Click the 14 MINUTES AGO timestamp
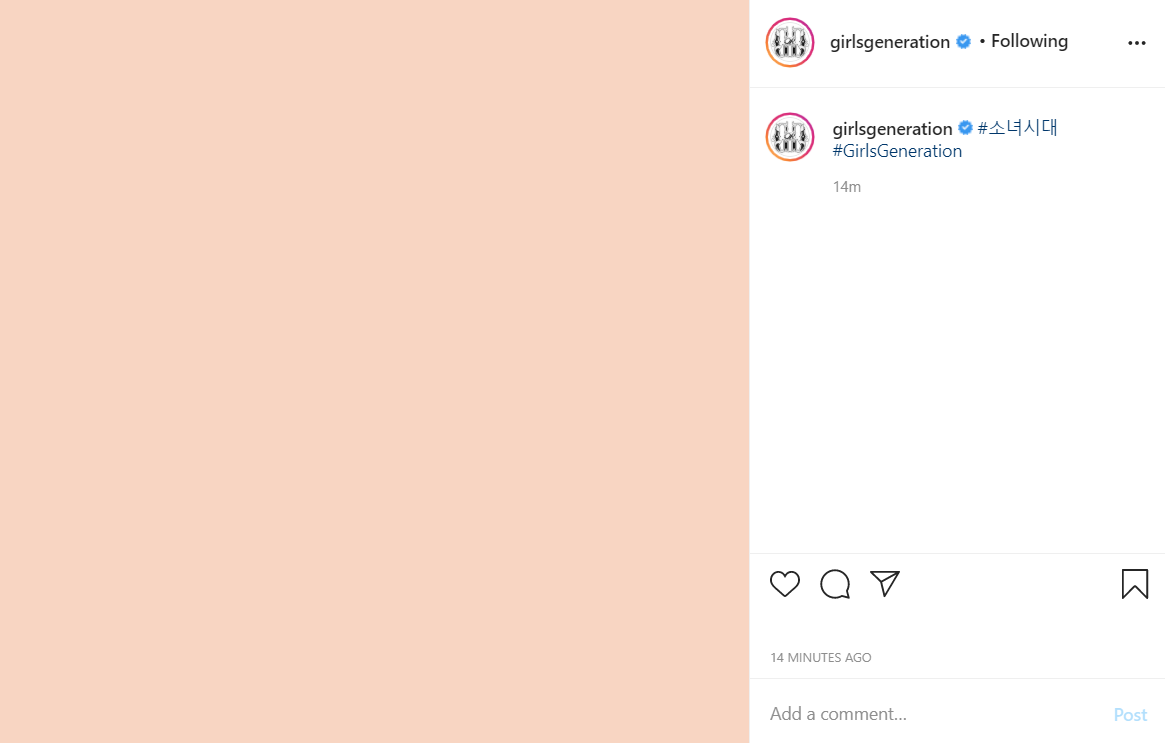This screenshot has width=1165, height=743. click(820, 658)
